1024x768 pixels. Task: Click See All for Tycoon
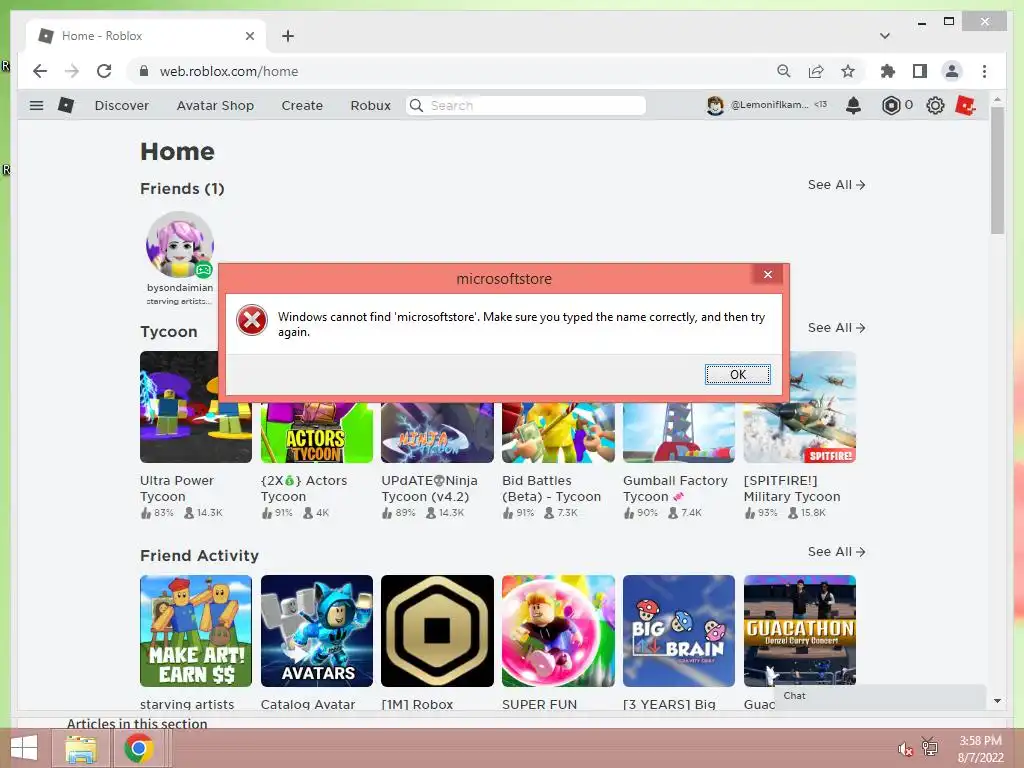tap(836, 328)
